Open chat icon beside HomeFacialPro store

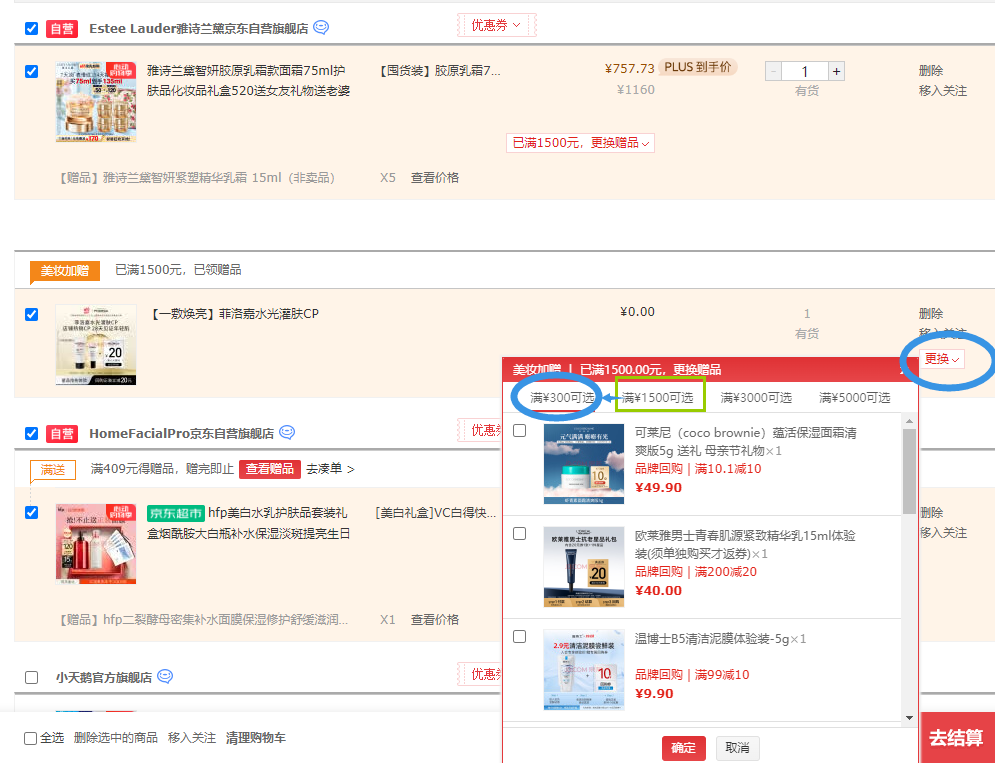tap(287, 432)
